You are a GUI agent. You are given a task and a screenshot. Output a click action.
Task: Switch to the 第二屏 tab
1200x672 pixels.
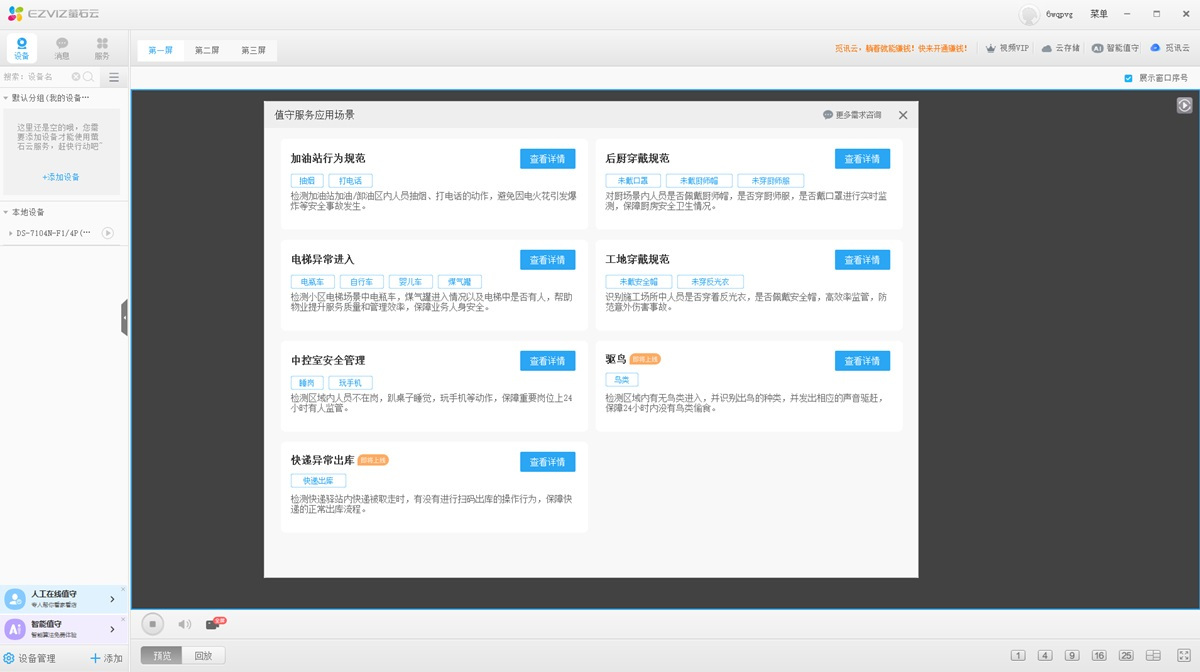pos(207,50)
